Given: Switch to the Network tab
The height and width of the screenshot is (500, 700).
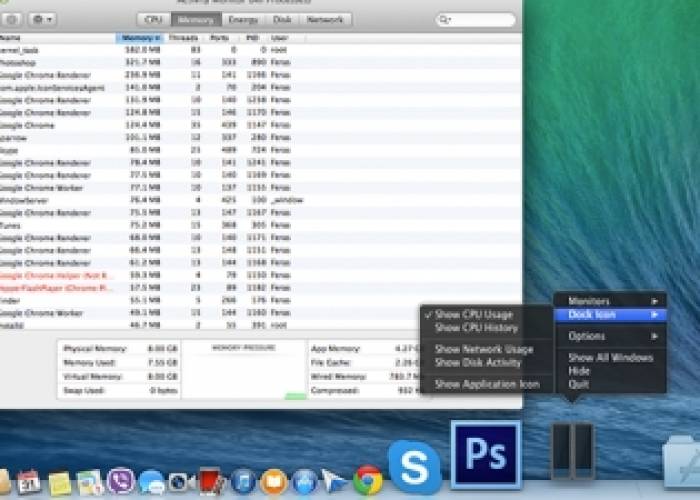Looking at the screenshot, I should click(x=325, y=20).
